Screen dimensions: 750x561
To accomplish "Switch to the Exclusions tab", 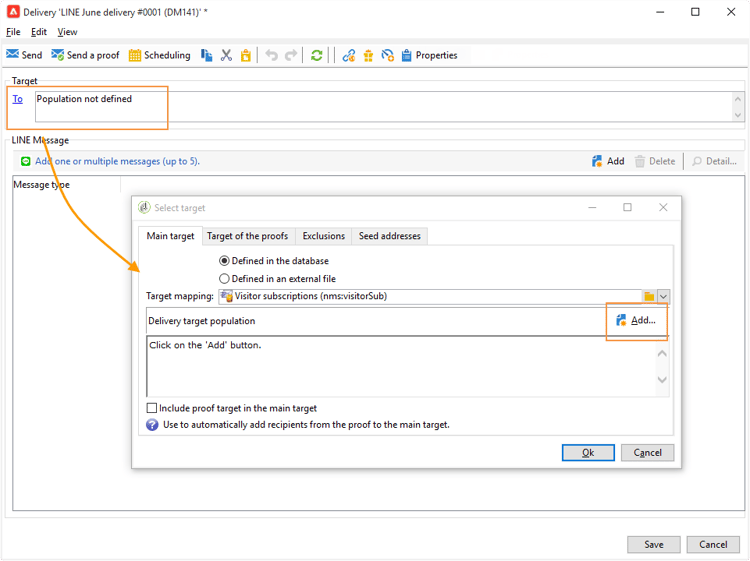I will 323,236.
